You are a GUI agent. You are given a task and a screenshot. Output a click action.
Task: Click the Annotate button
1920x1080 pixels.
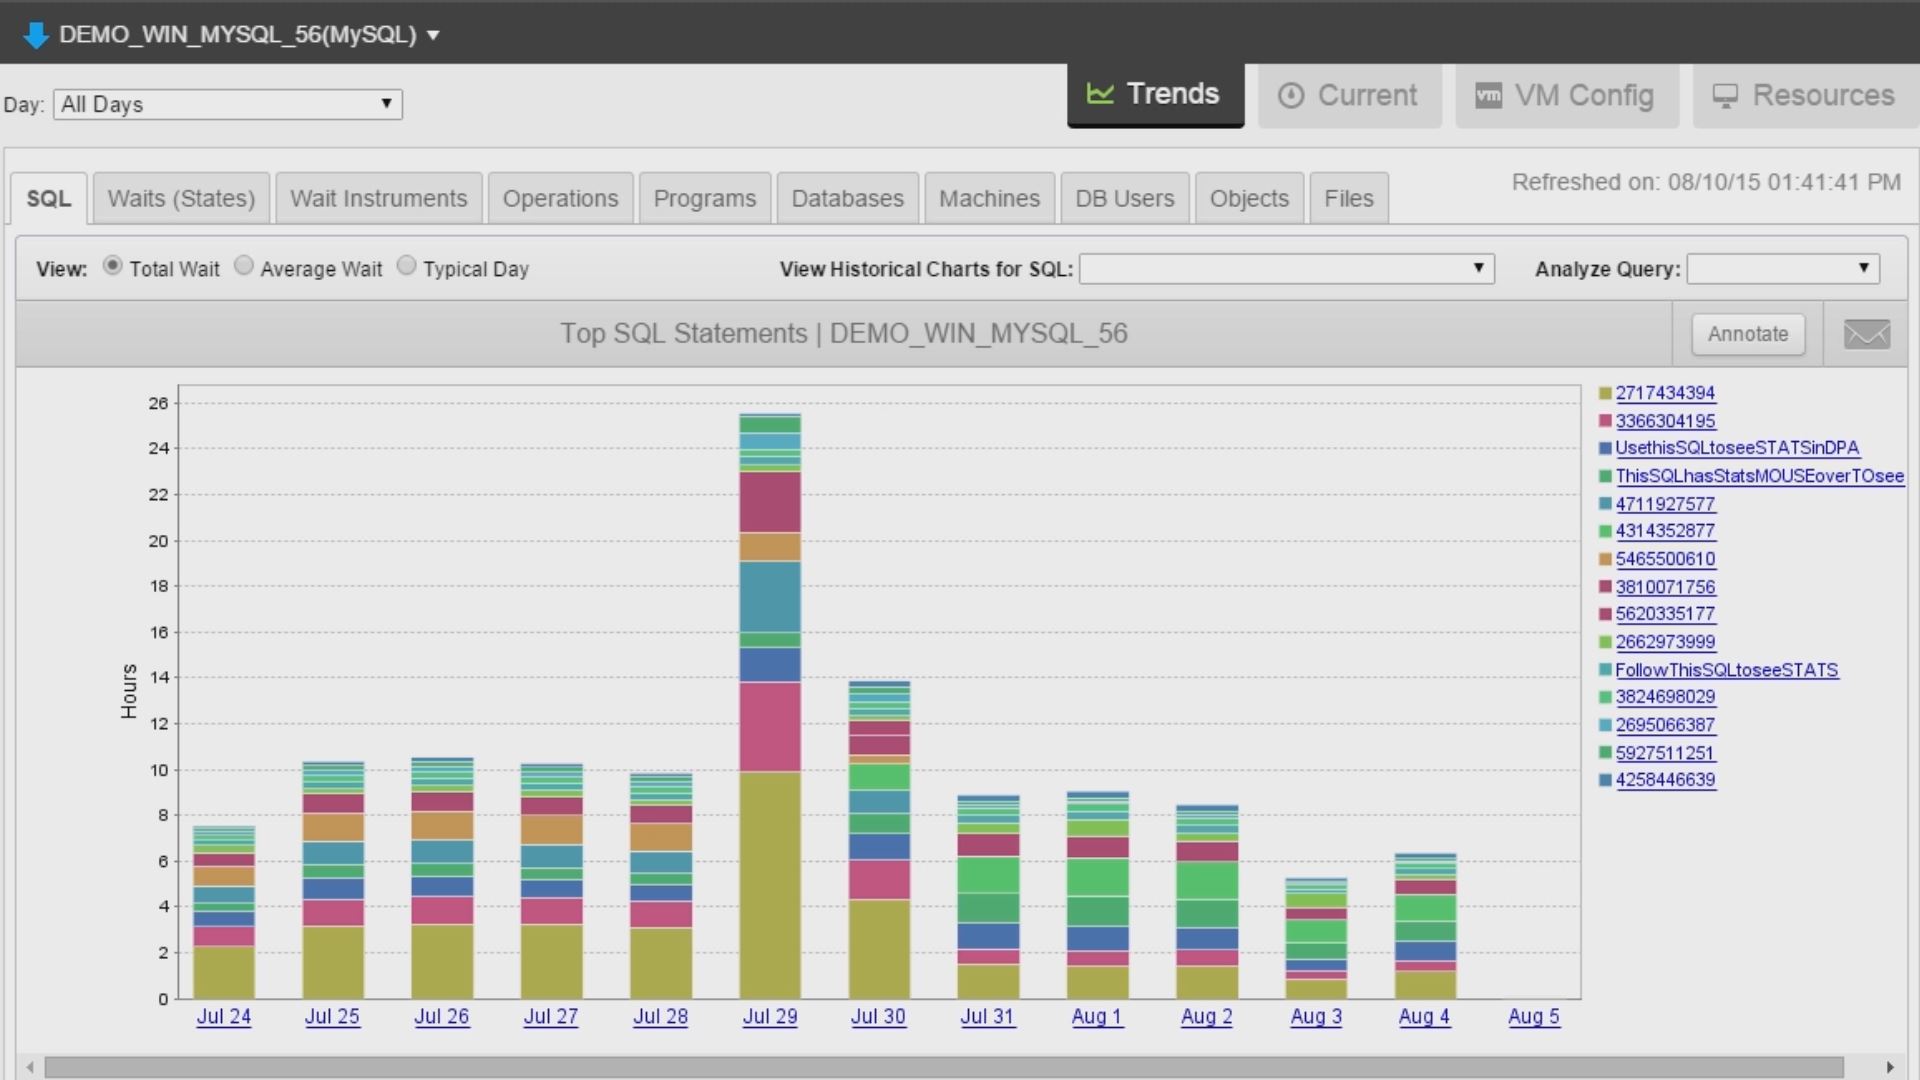click(x=1747, y=334)
